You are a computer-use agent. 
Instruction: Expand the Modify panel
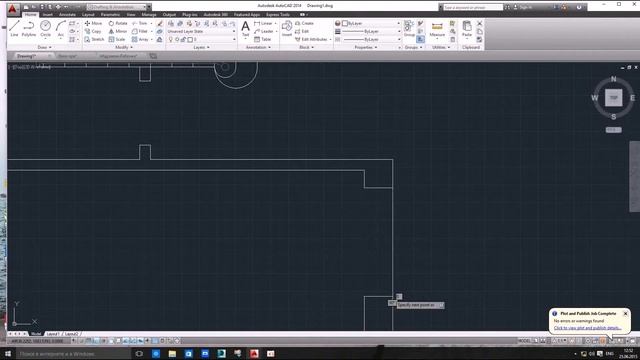click(124, 47)
